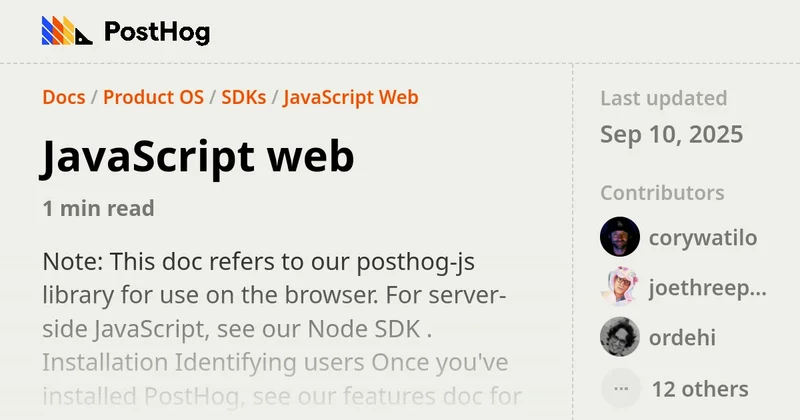
Task: Open the Docs breadcrumb link
Action: coord(63,97)
